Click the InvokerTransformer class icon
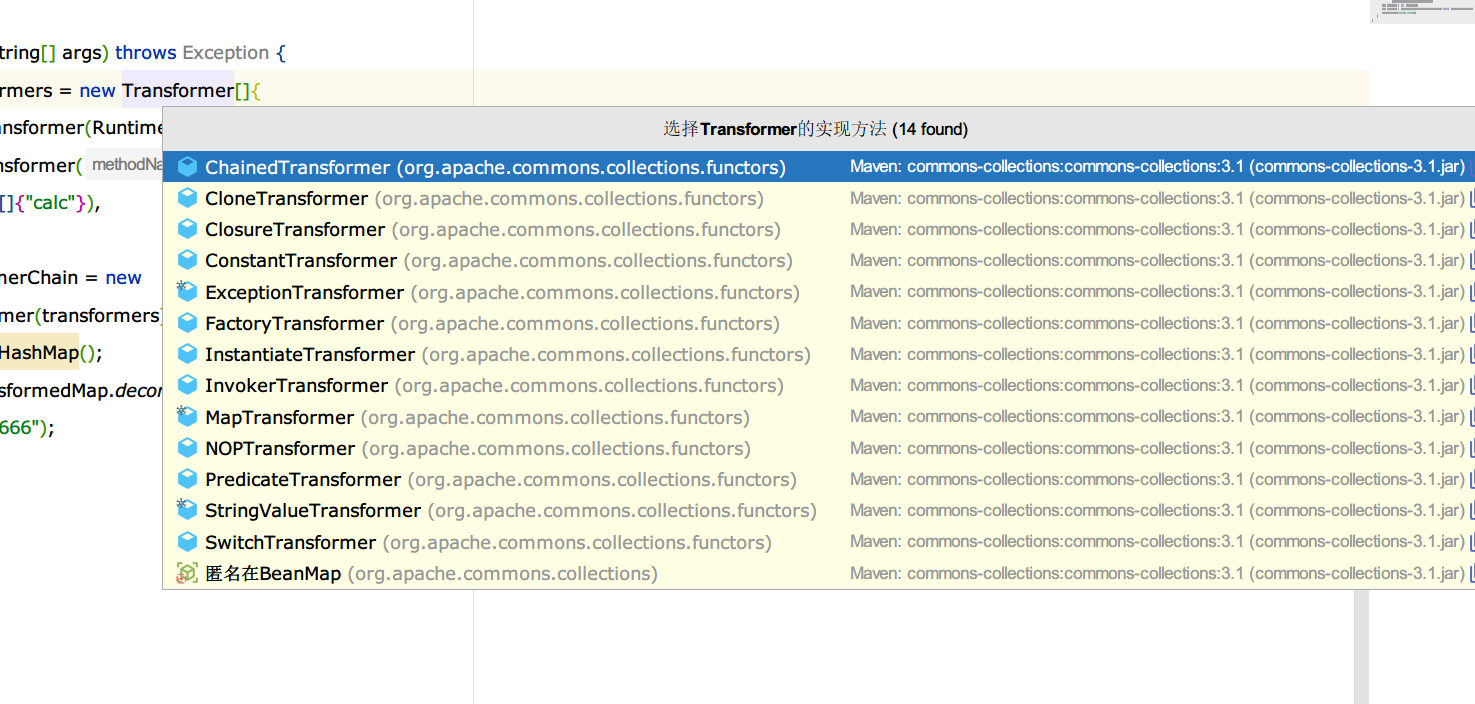 (187, 385)
